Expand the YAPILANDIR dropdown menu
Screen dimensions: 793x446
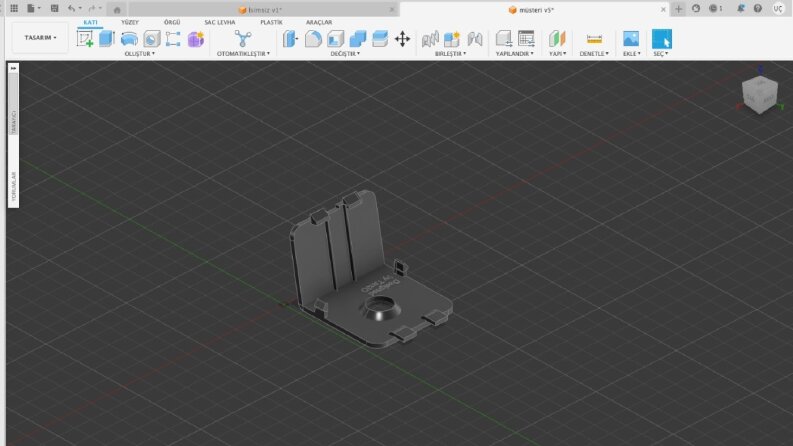pos(514,54)
